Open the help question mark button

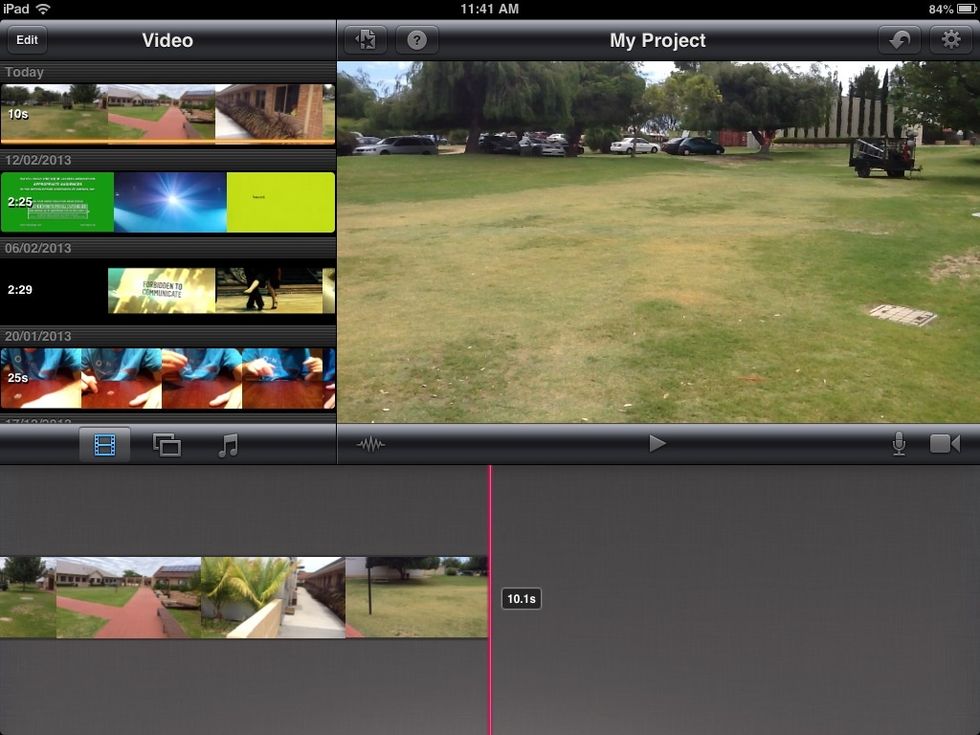(417, 40)
